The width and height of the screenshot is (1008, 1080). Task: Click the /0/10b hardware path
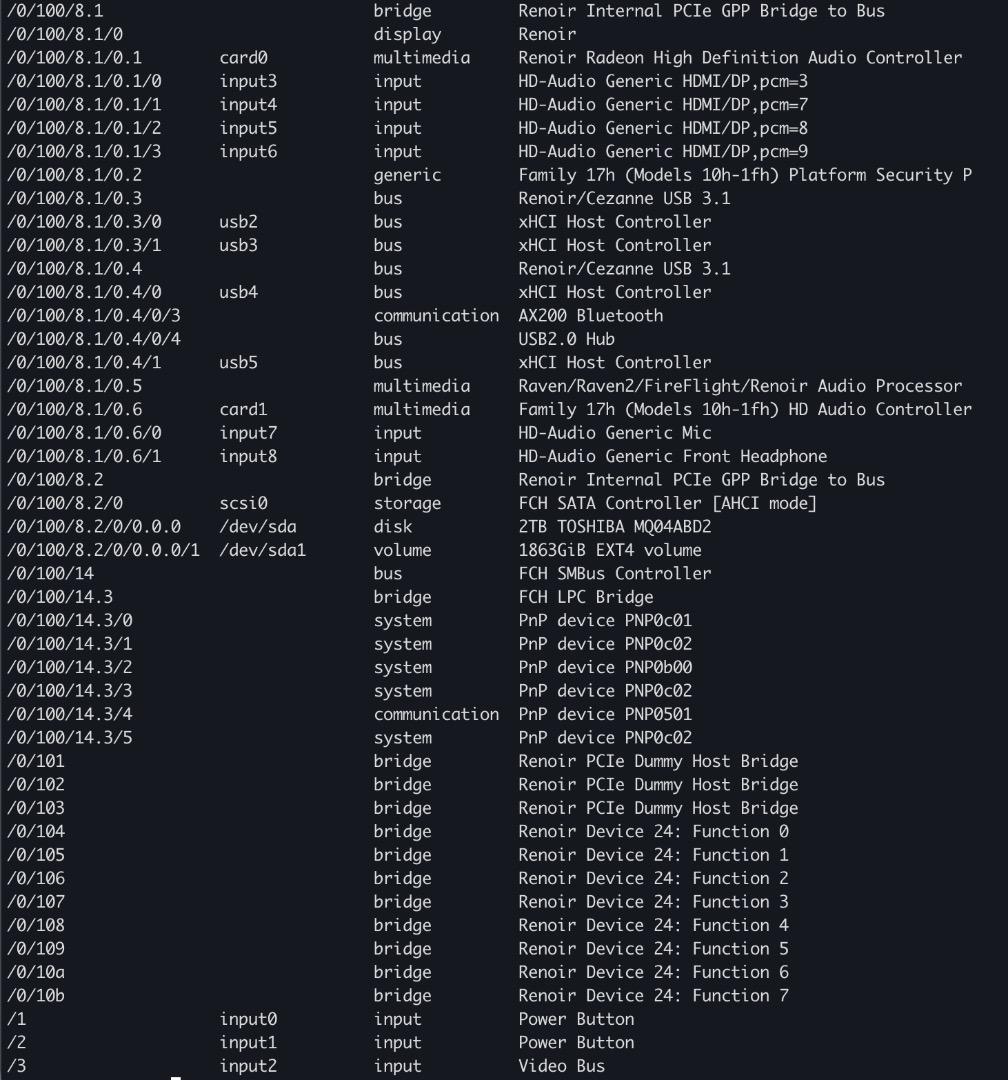coord(32,995)
